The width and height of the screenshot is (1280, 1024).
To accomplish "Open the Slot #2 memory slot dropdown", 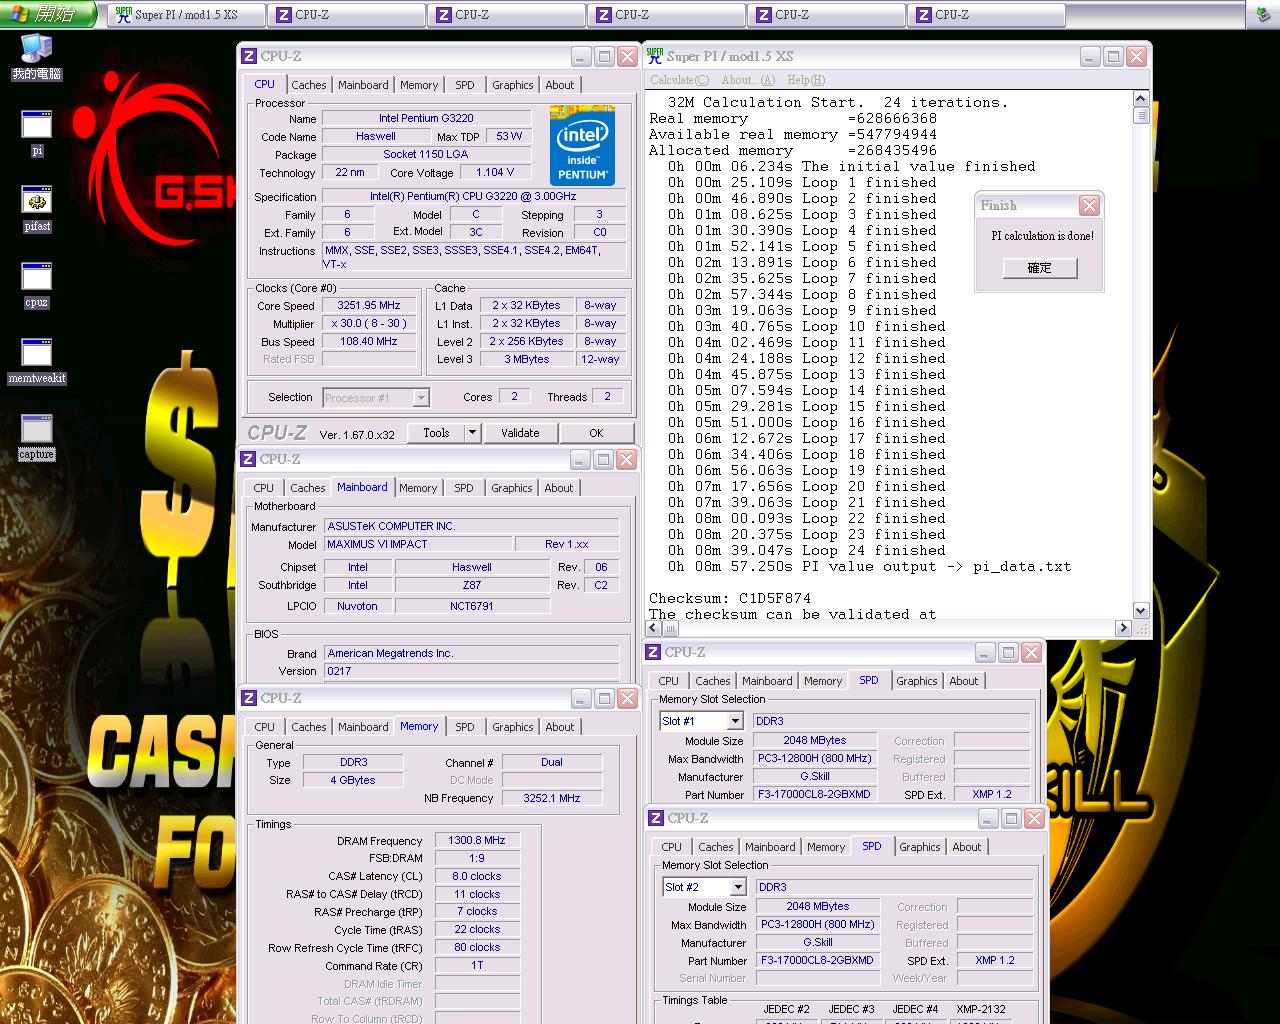I will 705,887.
